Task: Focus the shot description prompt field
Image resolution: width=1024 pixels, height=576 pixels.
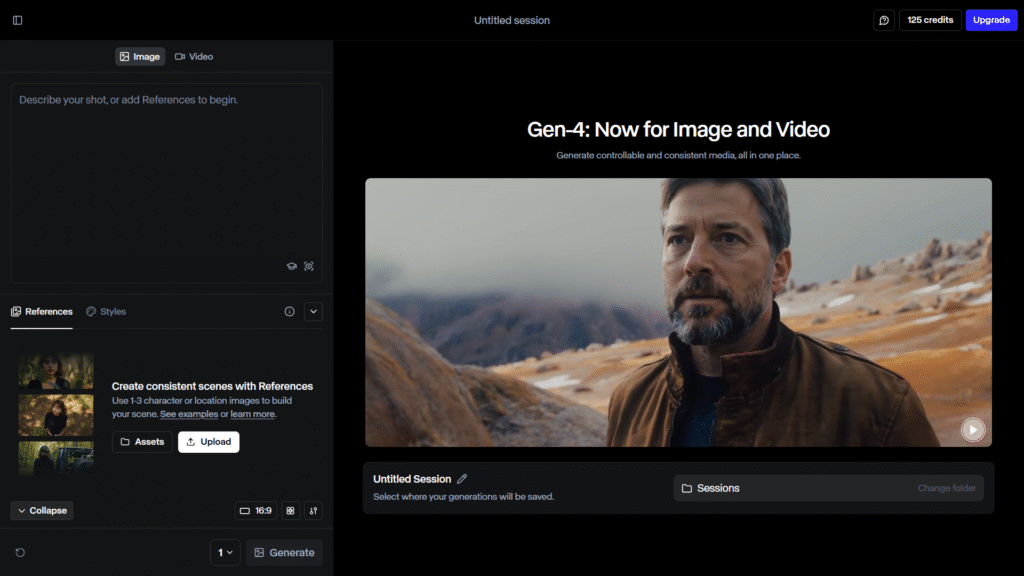Action: 166,183
